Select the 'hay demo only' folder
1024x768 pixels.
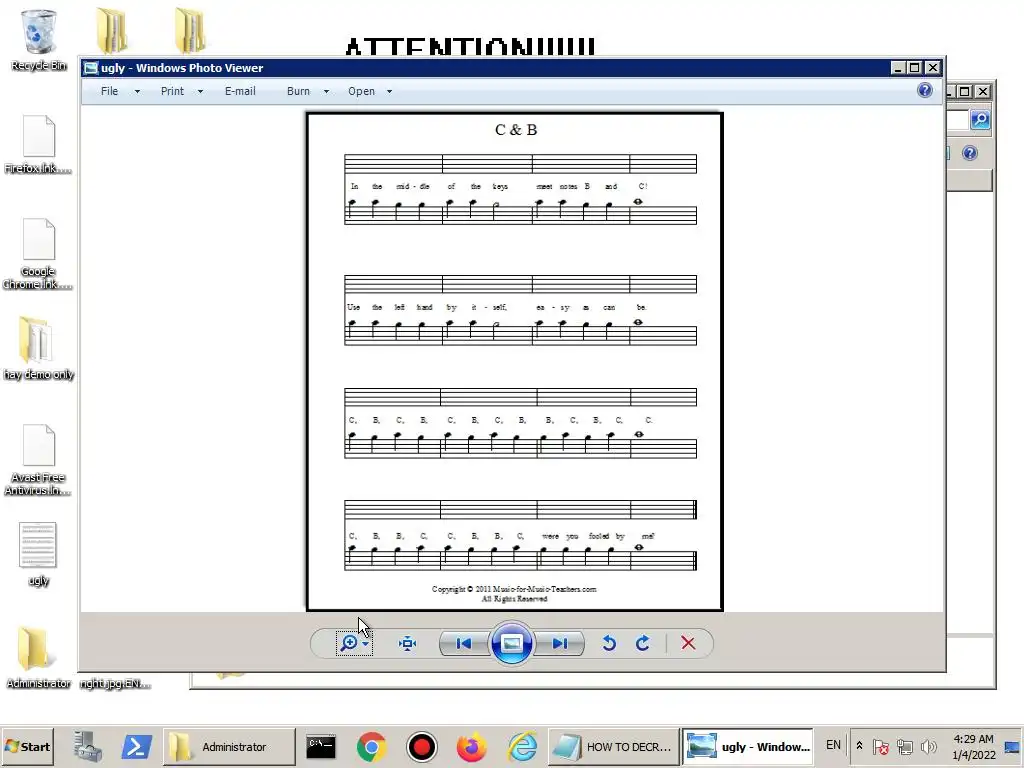[x=39, y=348]
